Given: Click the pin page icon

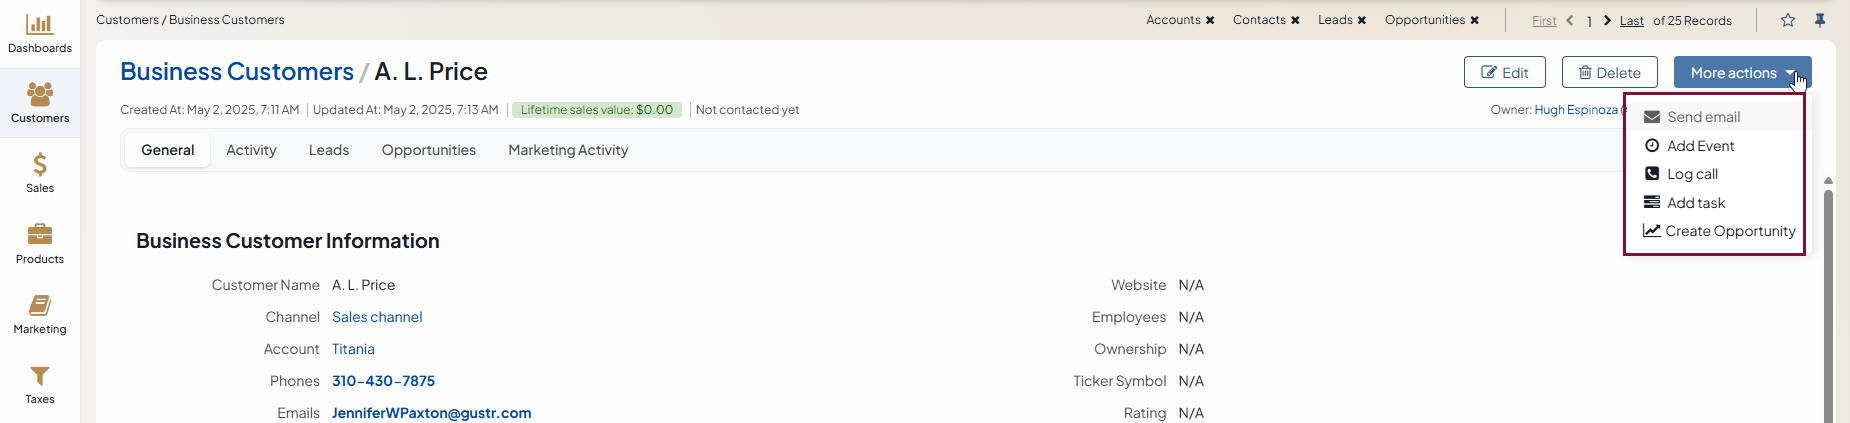Looking at the screenshot, I should point(1820,20).
